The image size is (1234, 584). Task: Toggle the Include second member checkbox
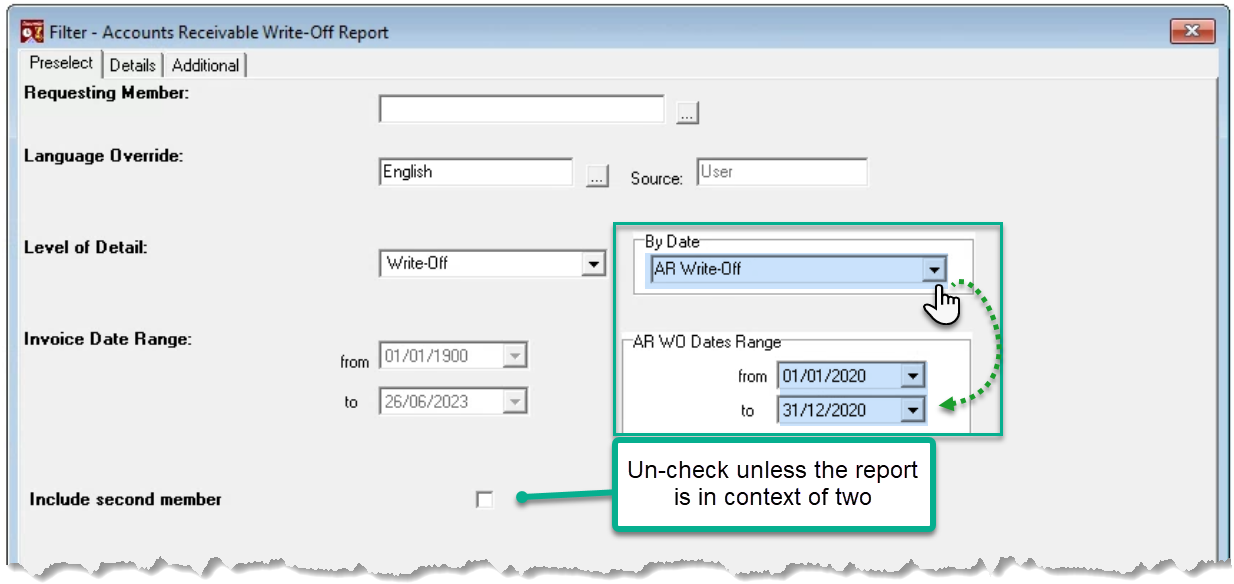click(x=485, y=499)
